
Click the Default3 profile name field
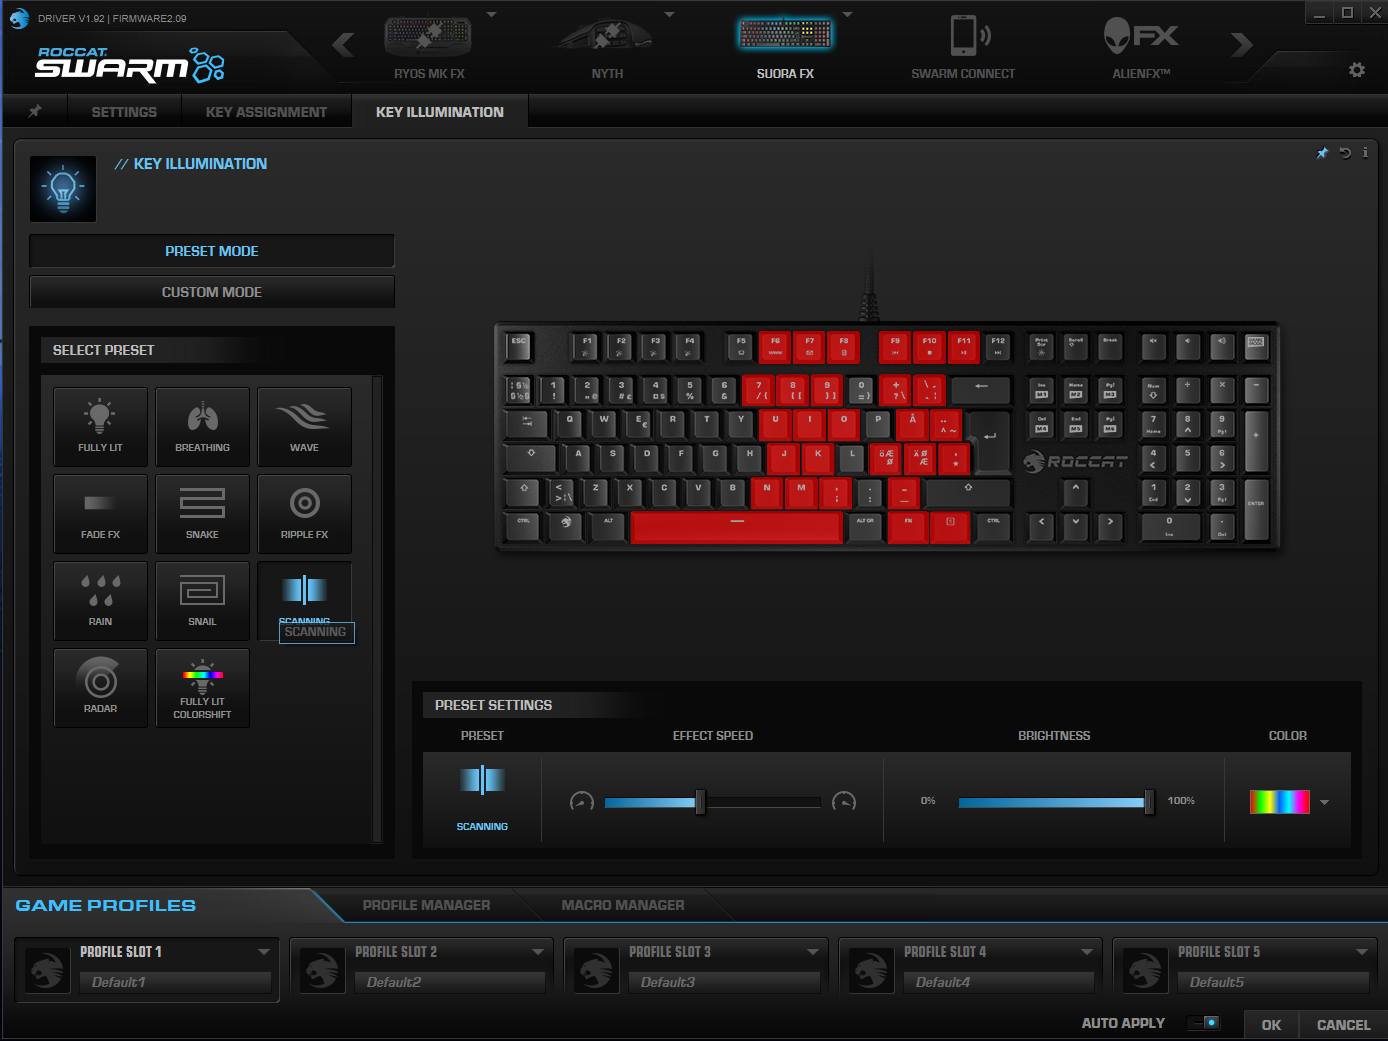coord(724,982)
